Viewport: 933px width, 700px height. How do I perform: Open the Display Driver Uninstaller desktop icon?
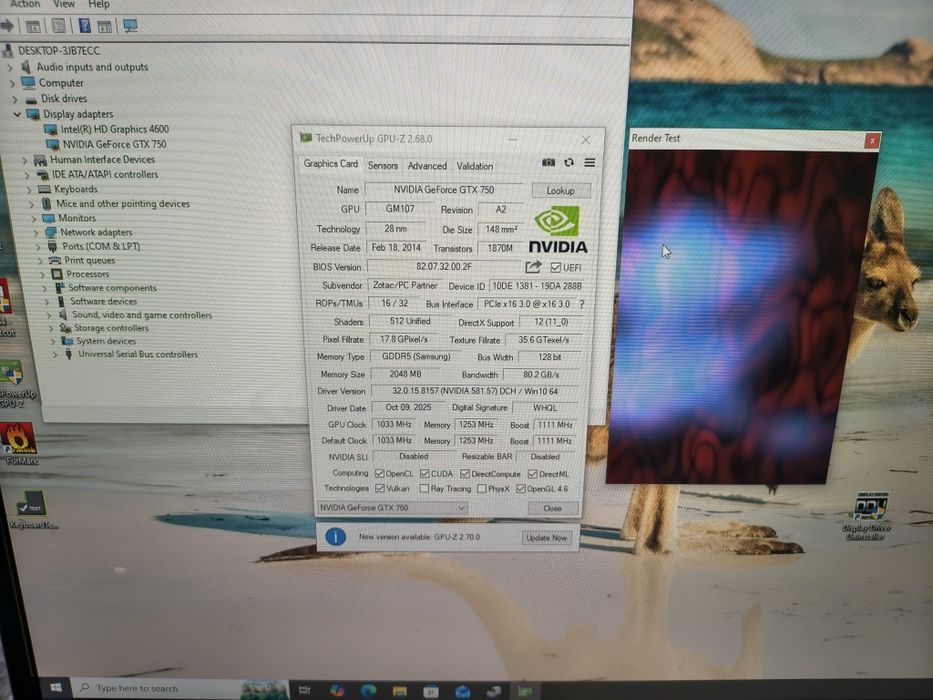tap(867, 516)
